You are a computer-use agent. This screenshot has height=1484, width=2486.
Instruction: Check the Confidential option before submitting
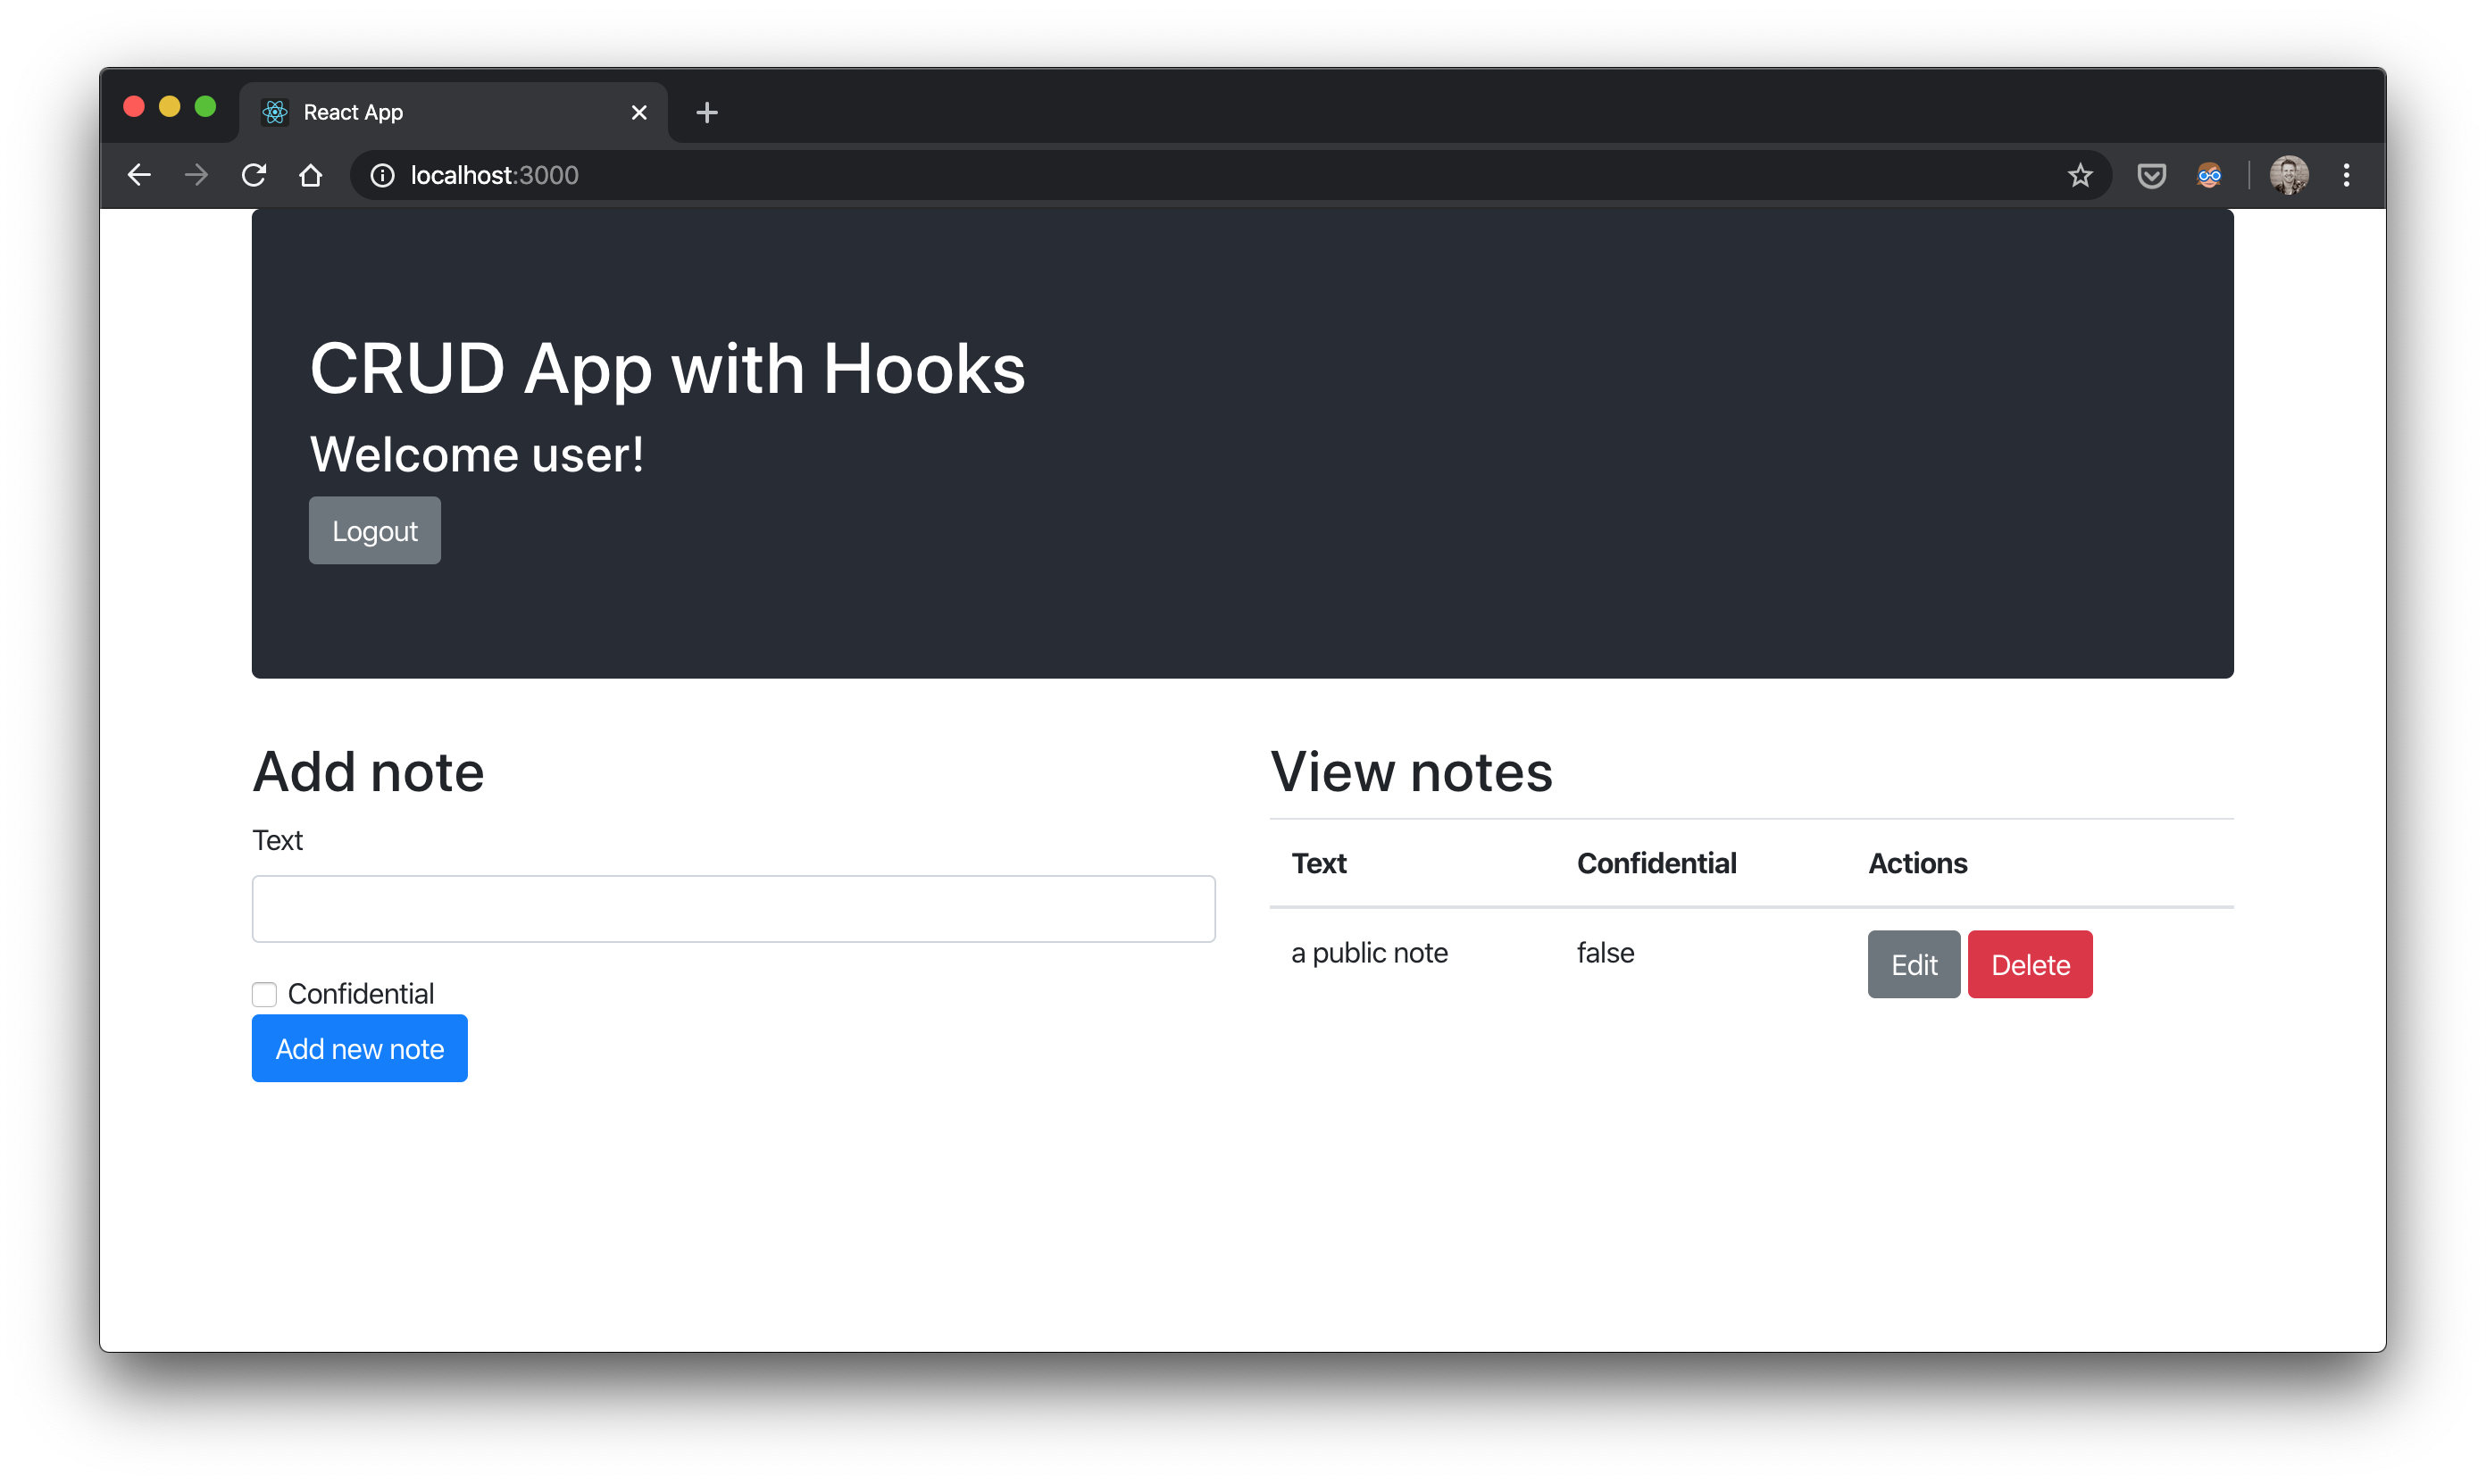click(265, 993)
